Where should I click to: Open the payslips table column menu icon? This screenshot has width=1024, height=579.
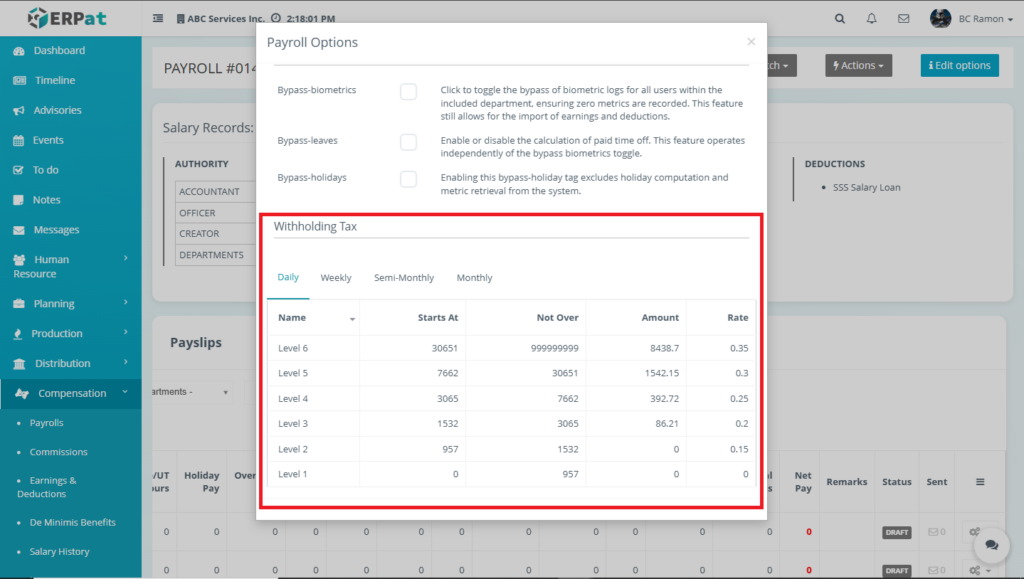[980, 482]
